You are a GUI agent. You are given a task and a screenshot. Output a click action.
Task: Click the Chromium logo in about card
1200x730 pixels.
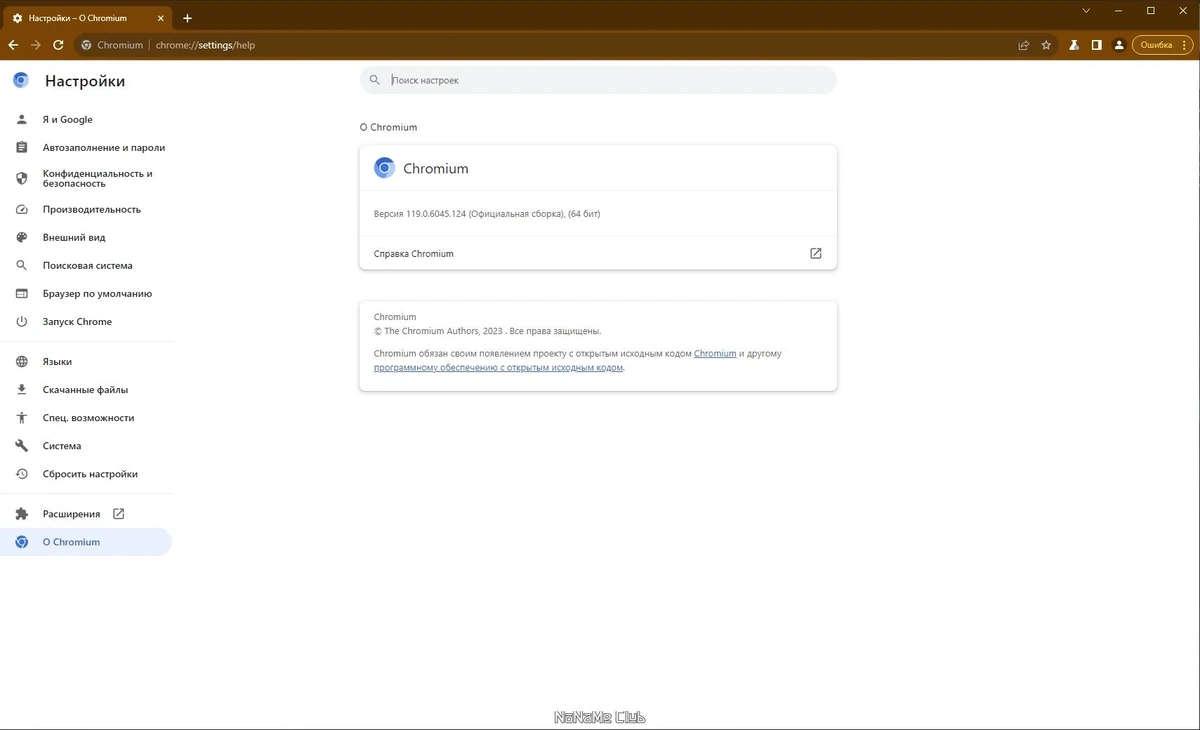(384, 168)
